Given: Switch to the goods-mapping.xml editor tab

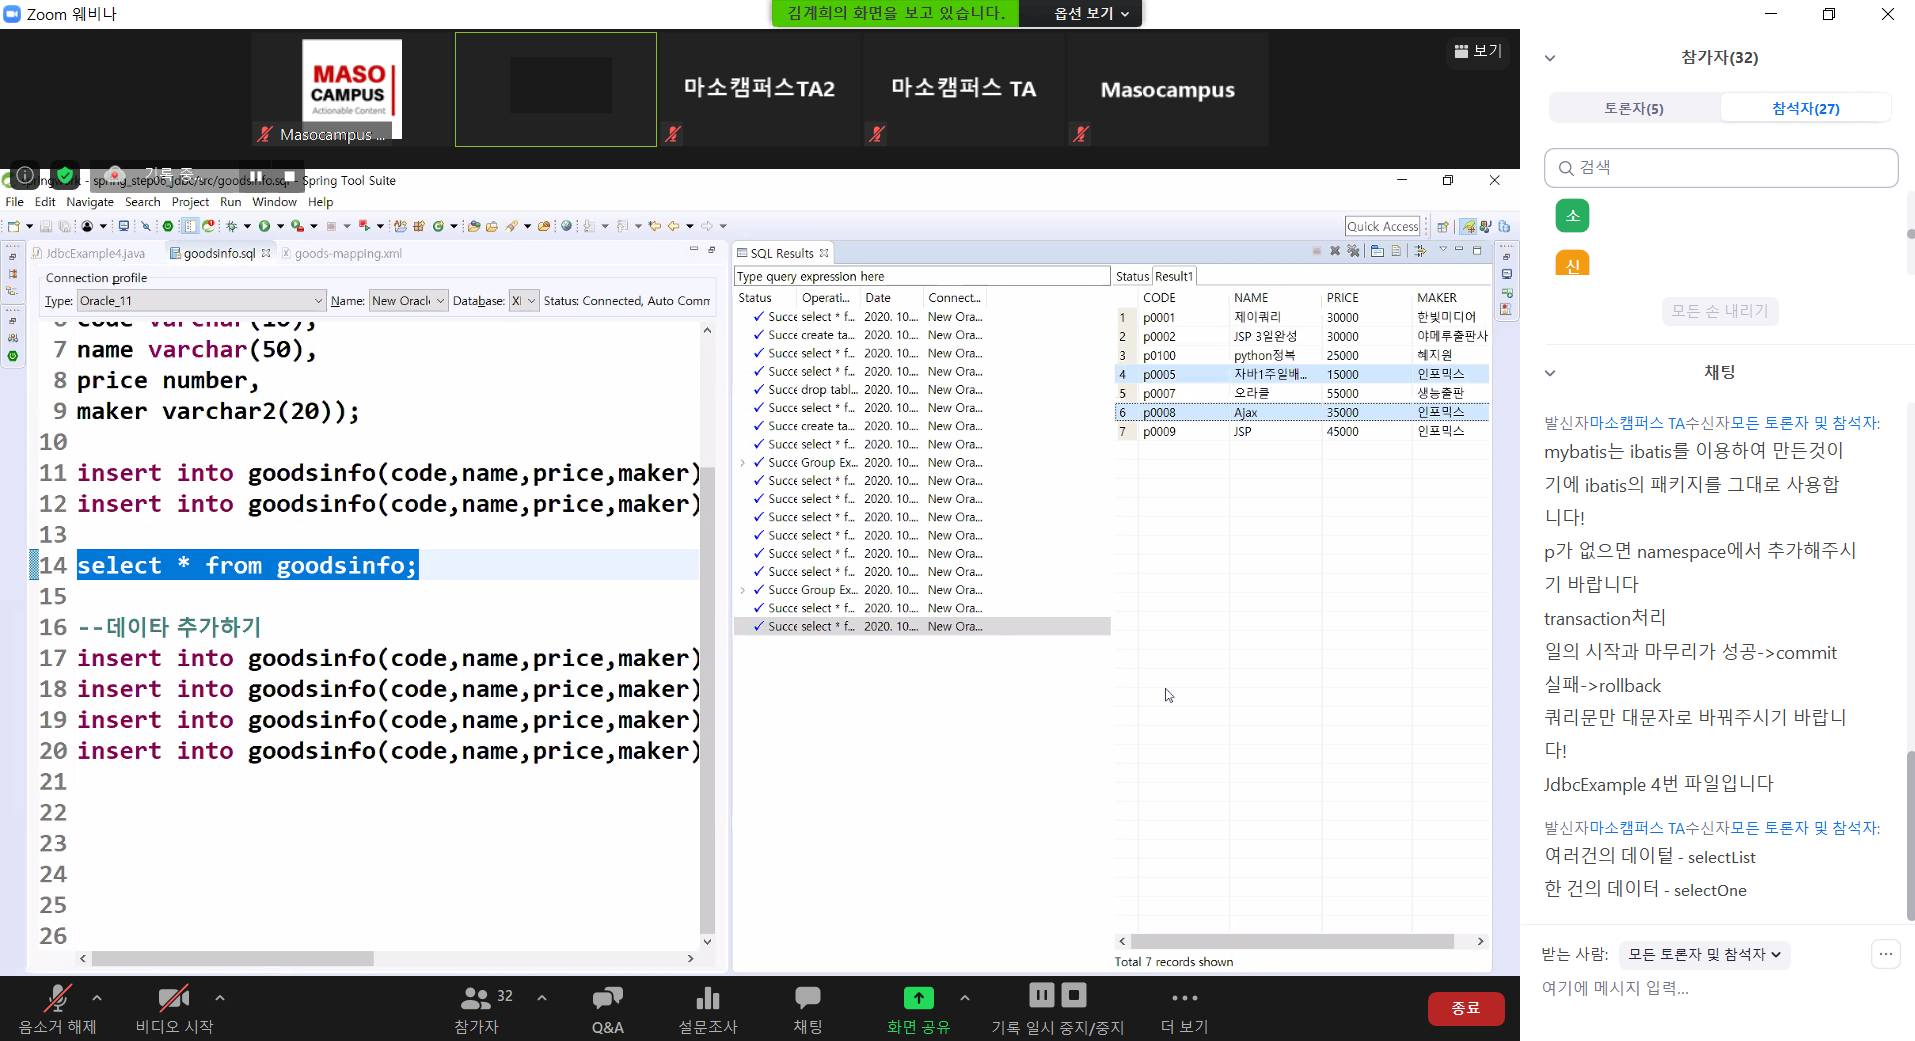Looking at the screenshot, I should coord(348,254).
